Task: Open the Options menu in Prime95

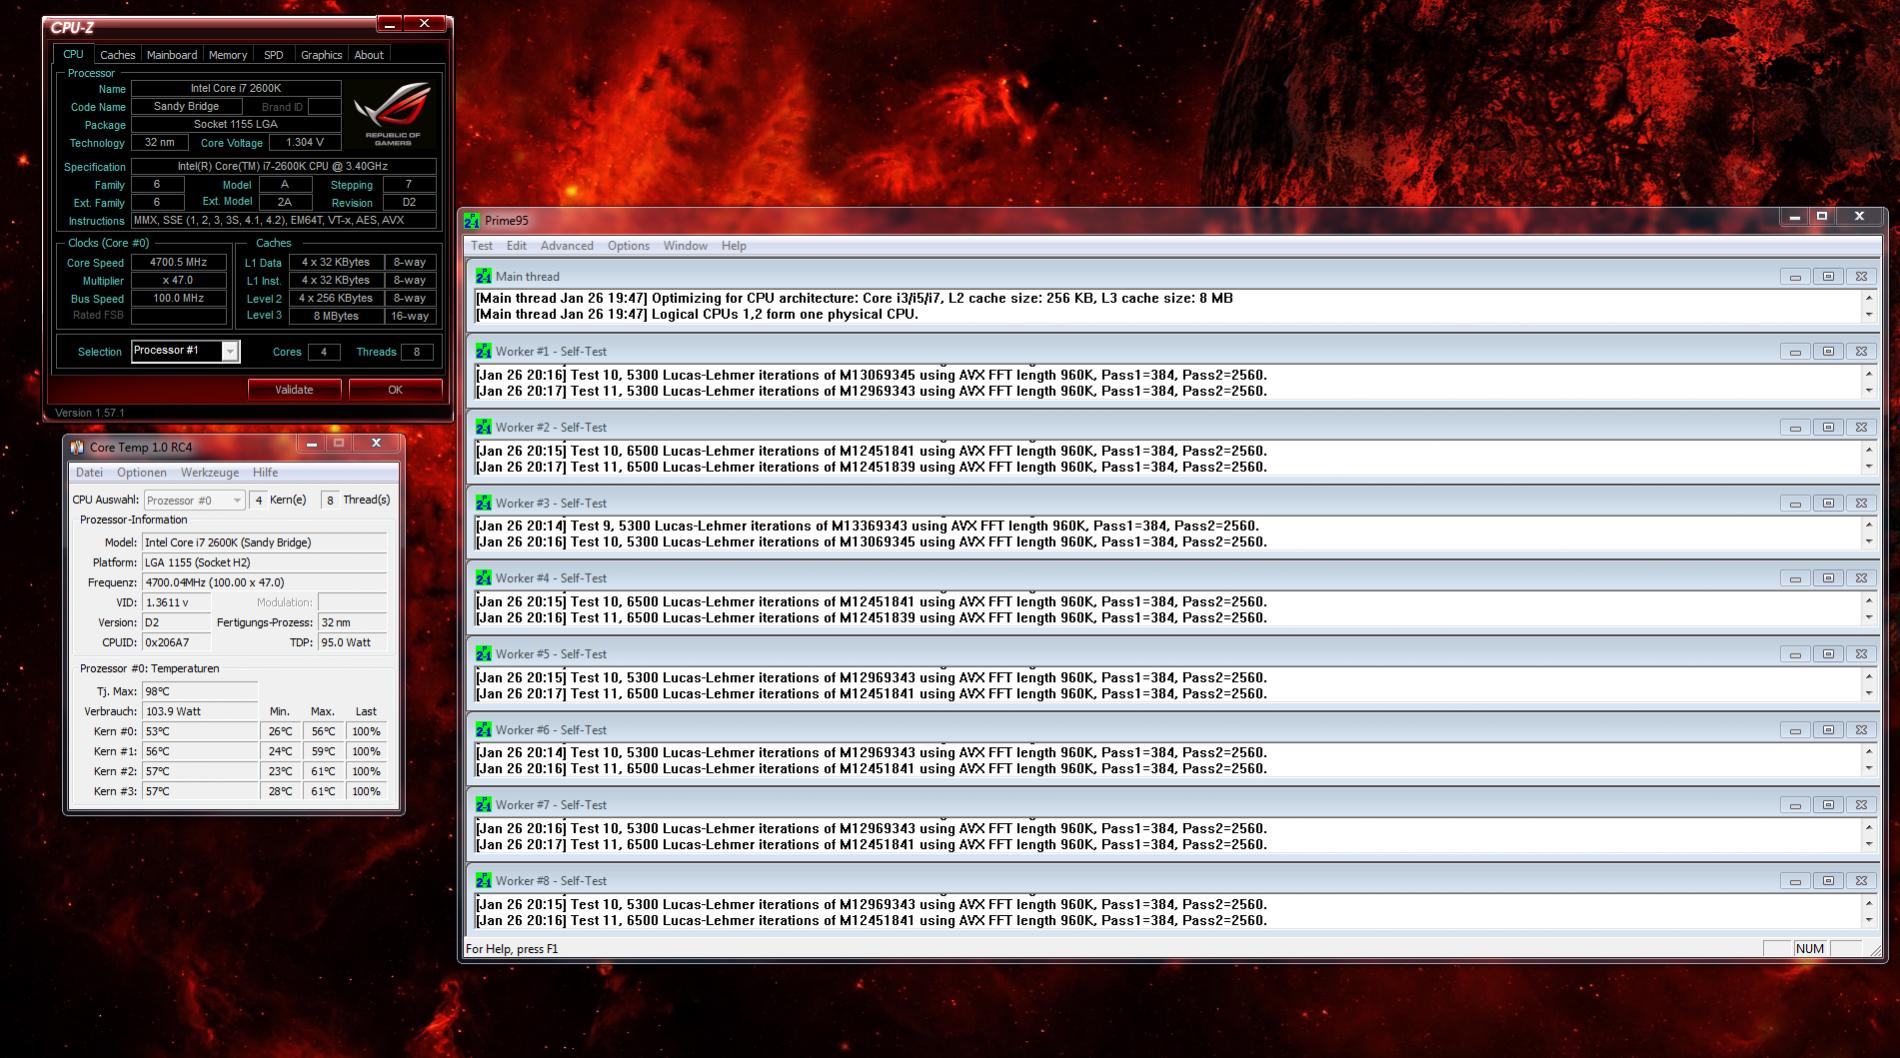Action: 628,246
